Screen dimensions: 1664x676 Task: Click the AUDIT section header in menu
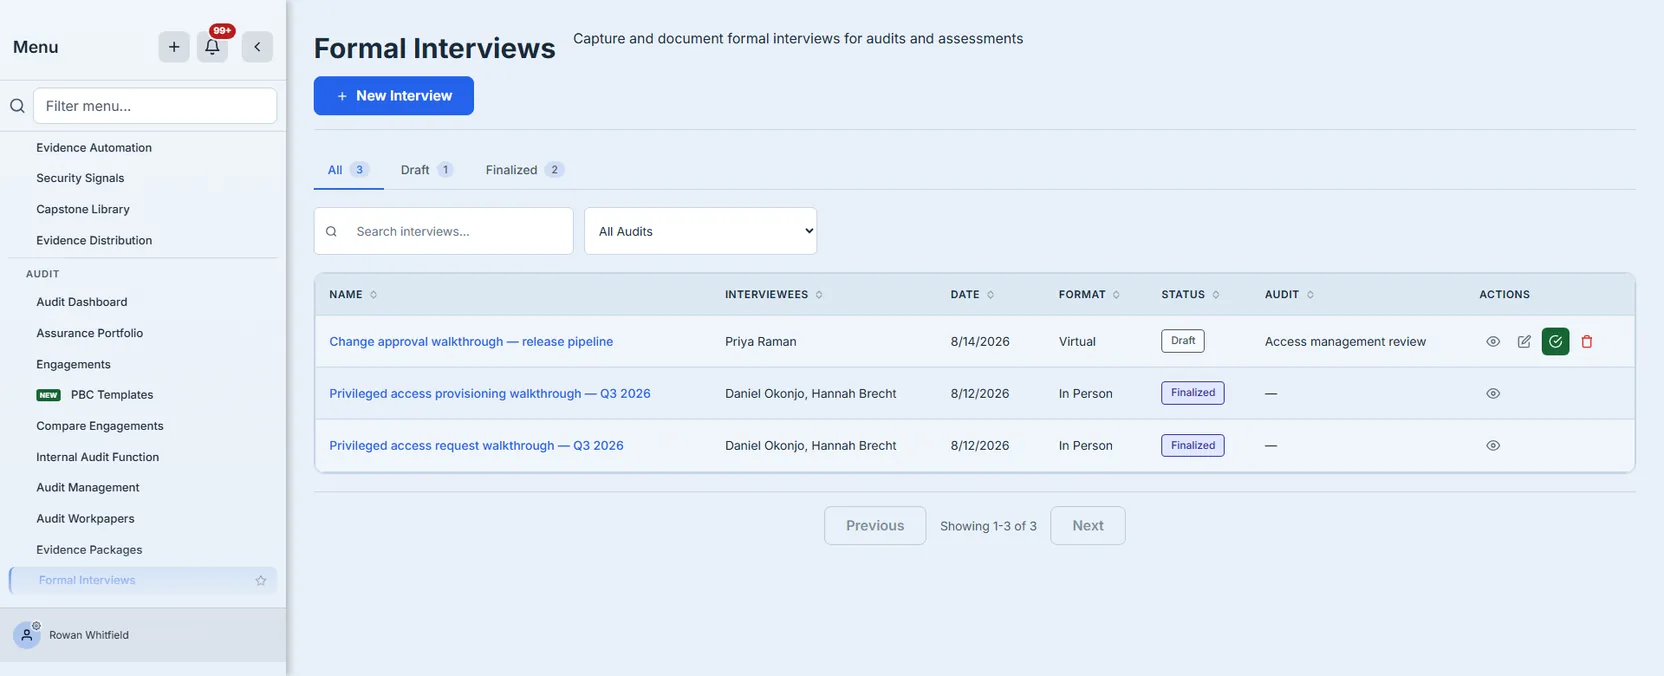[x=43, y=274]
